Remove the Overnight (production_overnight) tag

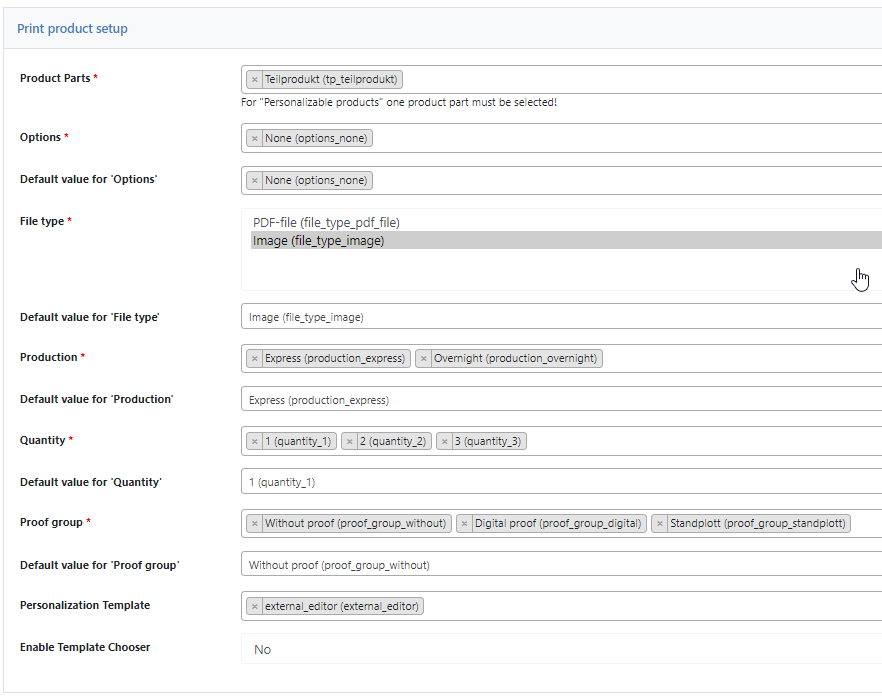click(424, 358)
